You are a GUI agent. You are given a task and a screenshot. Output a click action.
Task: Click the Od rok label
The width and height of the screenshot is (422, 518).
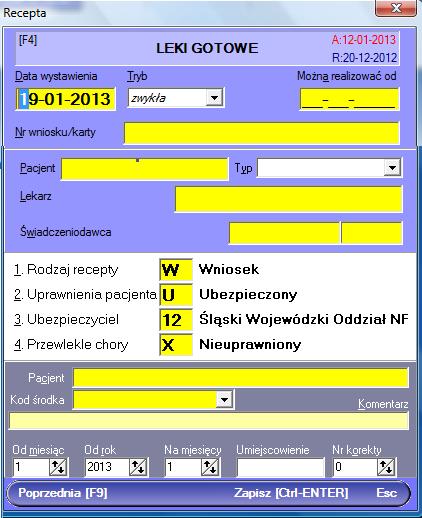(x=100, y=450)
